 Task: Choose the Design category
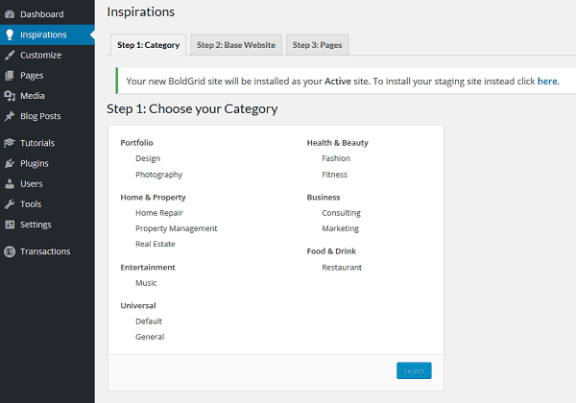pyautogui.click(x=148, y=158)
